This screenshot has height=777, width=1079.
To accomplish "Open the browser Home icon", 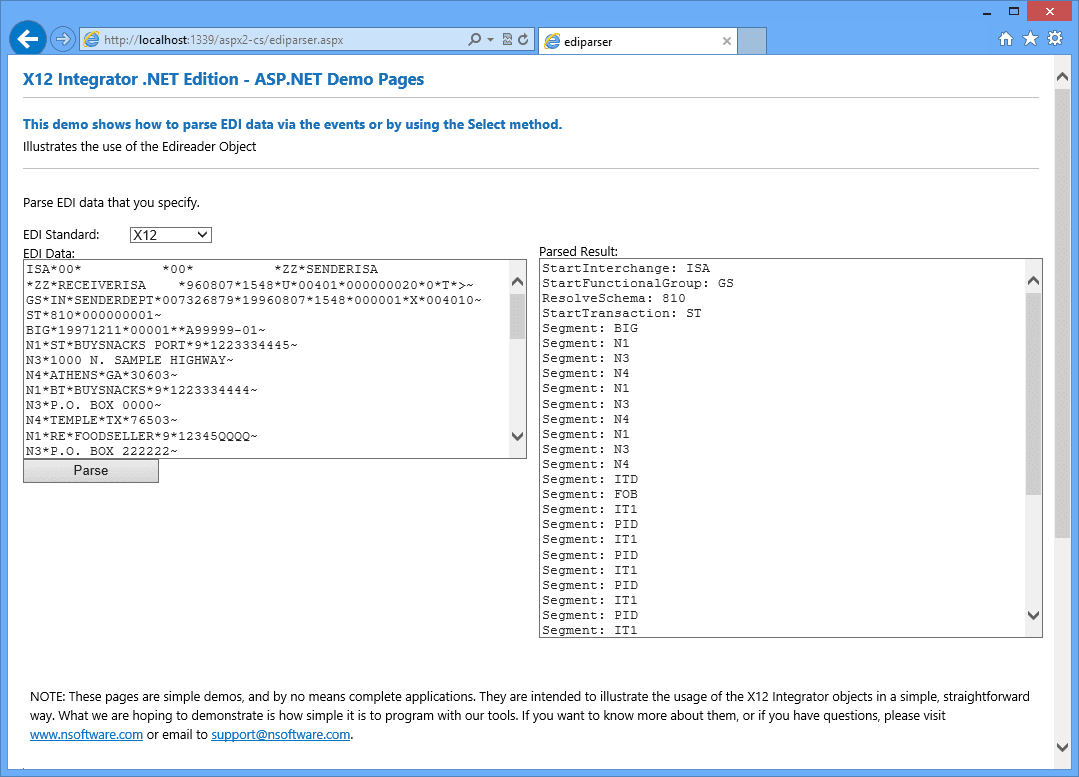I will [x=1006, y=39].
